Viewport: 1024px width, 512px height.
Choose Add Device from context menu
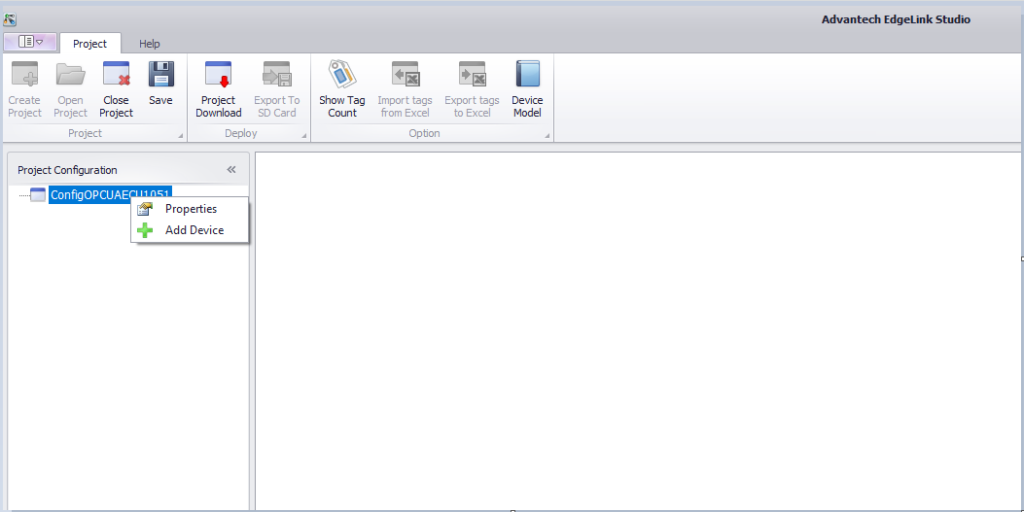click(190, 230)
